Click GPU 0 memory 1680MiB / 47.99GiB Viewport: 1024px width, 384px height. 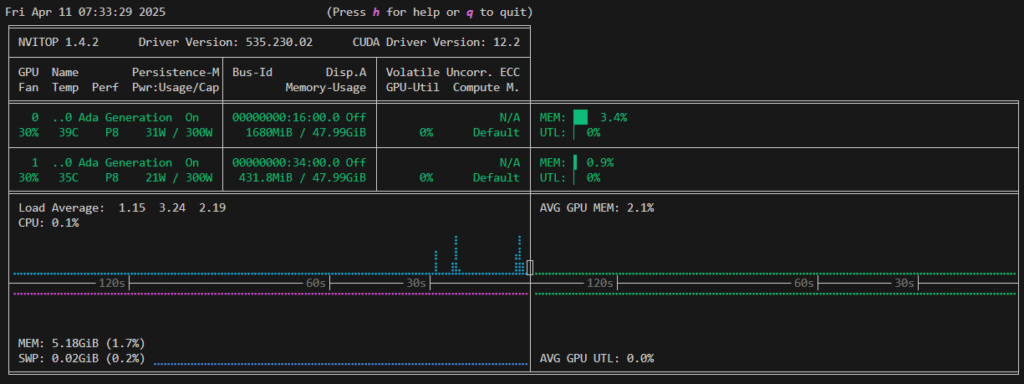click(306, 133)
